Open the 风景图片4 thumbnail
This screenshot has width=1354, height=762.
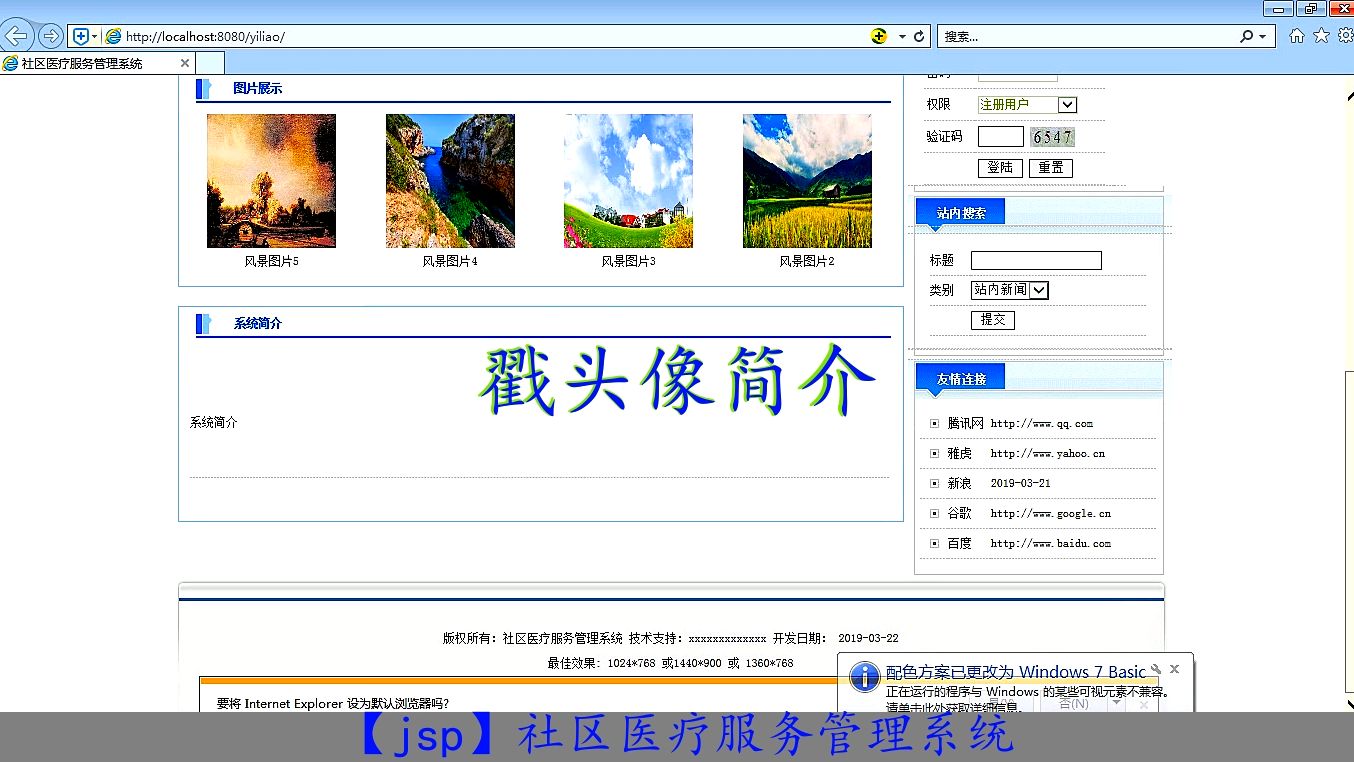tap(450, 181)
